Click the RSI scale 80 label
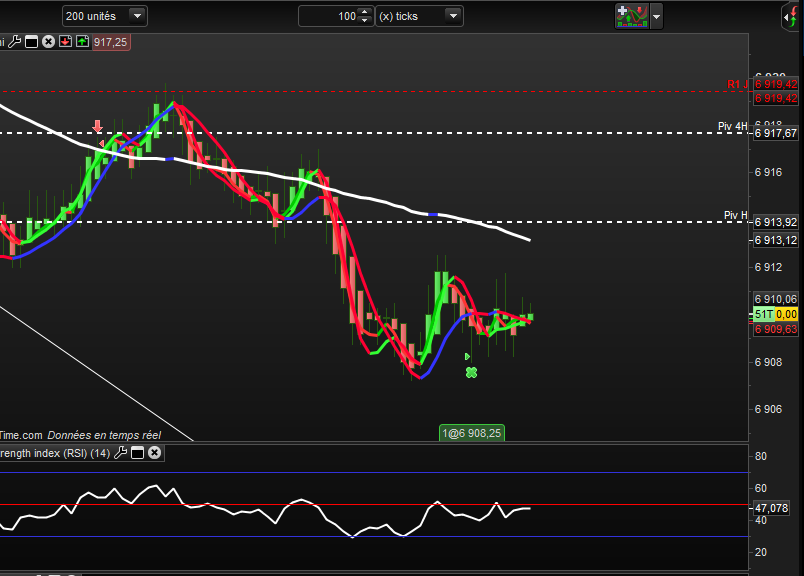Screen dimensions: 804x576 click(761, 456)
